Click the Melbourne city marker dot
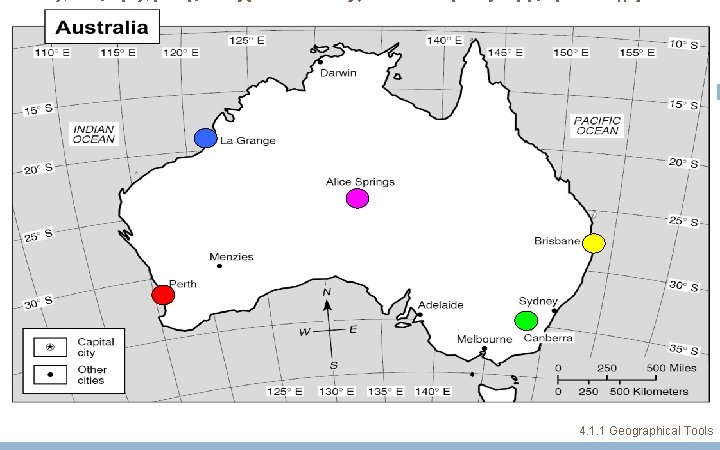 click(484, 349)
